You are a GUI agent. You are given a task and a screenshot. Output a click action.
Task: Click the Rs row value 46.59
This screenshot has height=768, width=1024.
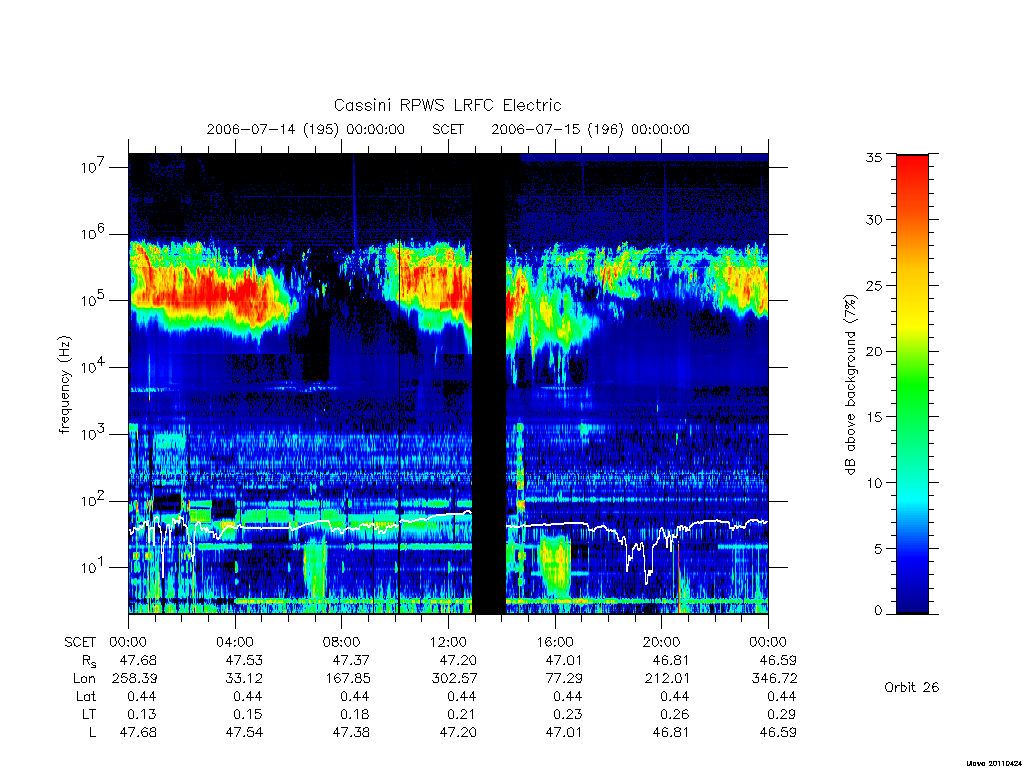[778, 660]
